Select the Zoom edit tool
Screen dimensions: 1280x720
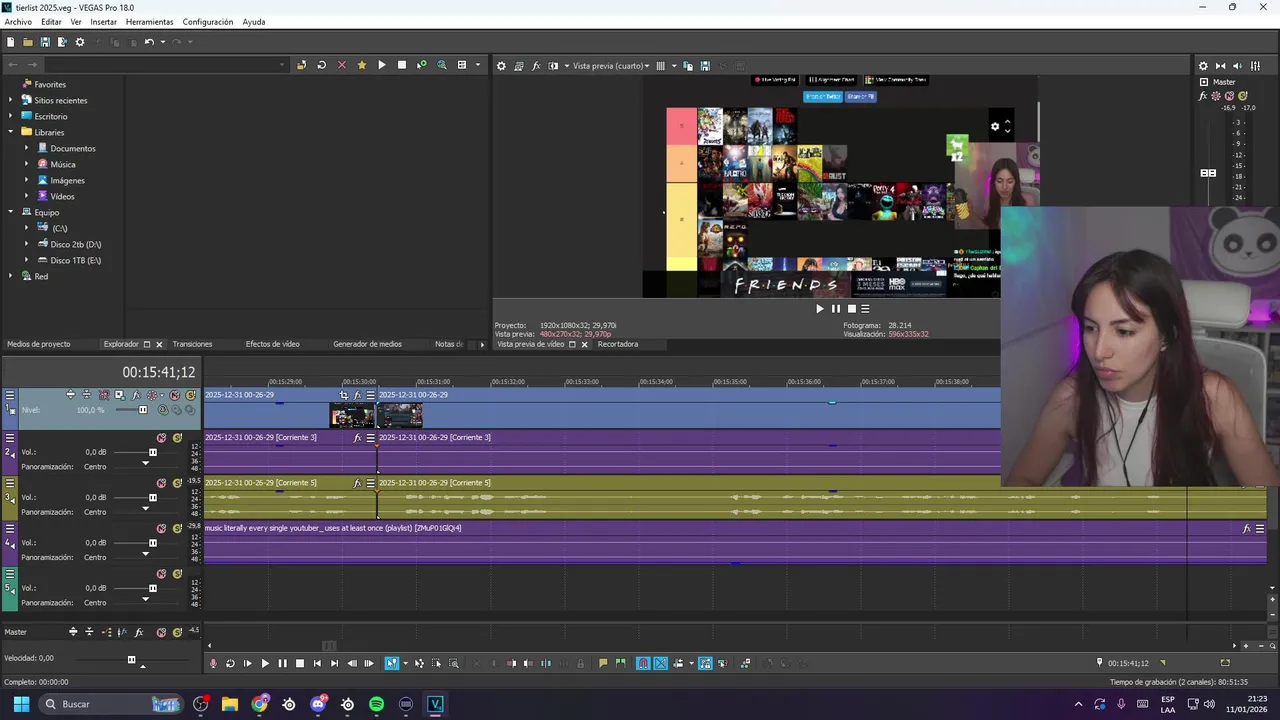[x=453, y=663]
